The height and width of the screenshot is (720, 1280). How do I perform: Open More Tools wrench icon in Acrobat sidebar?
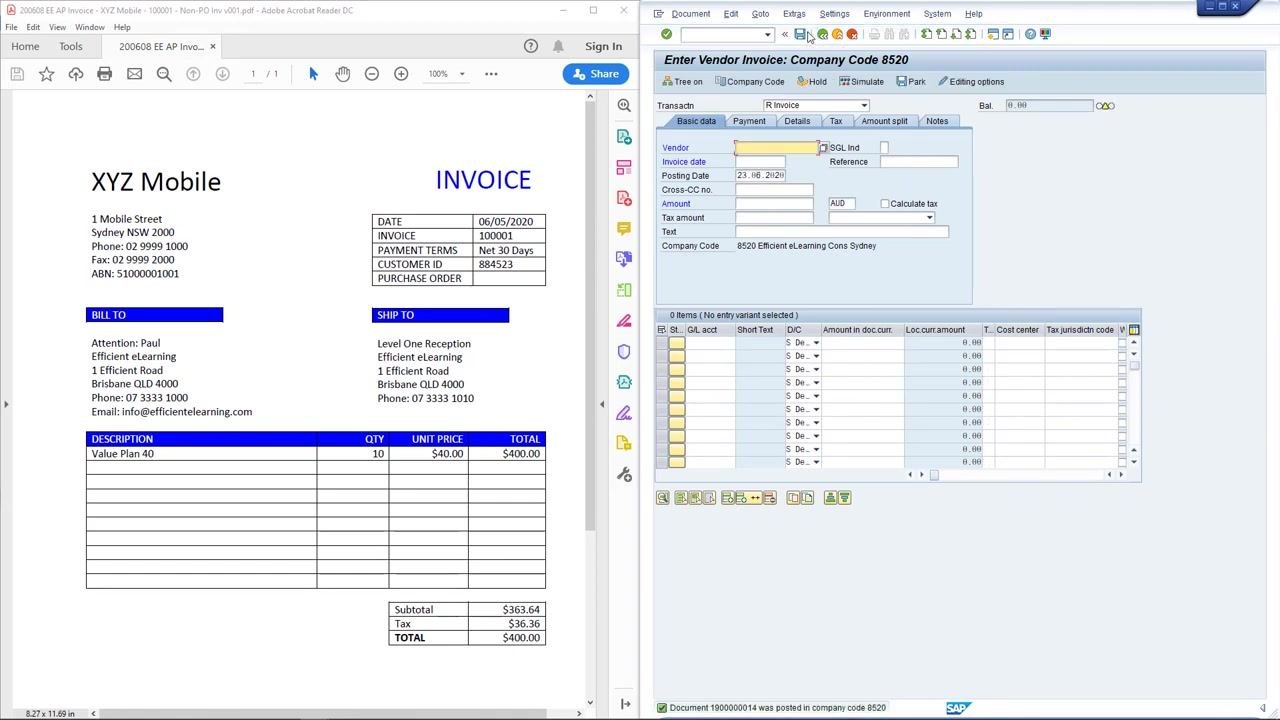point(624,474)
